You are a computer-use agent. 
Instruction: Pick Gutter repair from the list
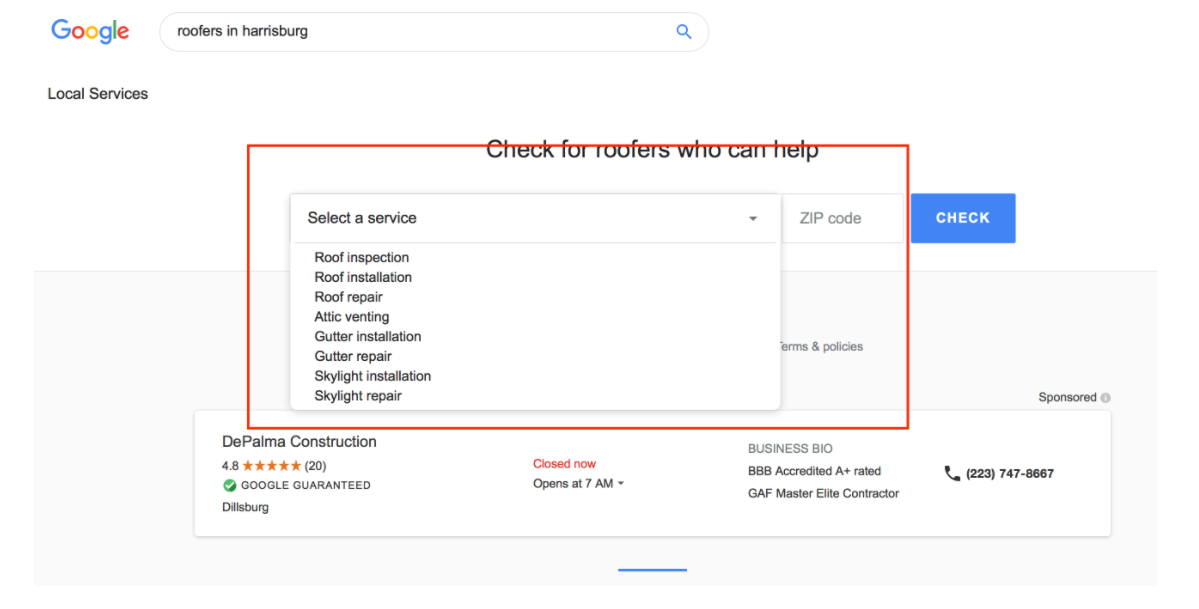click(x=353, y=357)
